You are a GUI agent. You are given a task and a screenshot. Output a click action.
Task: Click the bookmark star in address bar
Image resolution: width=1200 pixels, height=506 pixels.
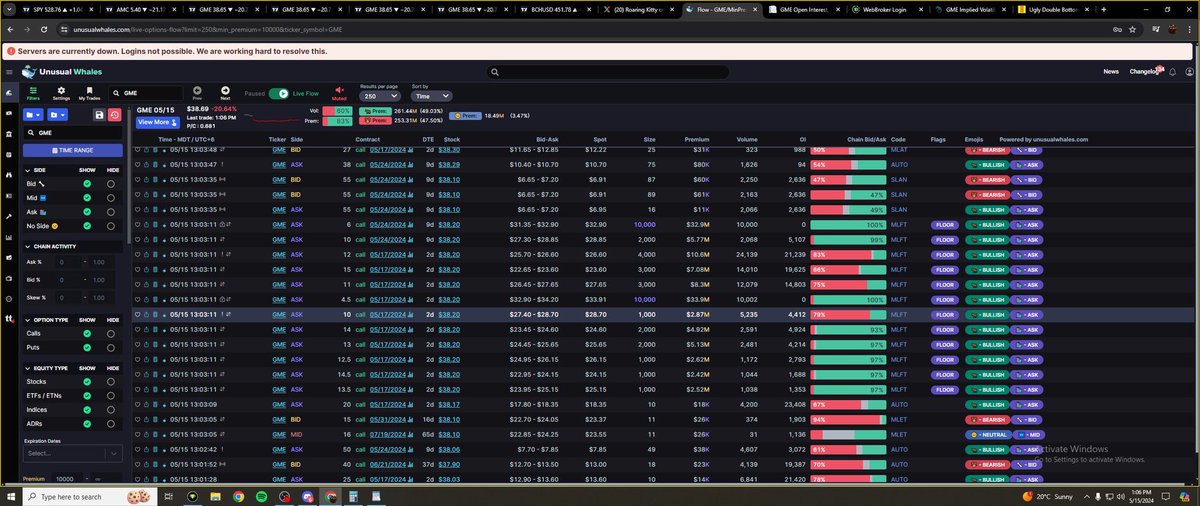(1133, 30)
